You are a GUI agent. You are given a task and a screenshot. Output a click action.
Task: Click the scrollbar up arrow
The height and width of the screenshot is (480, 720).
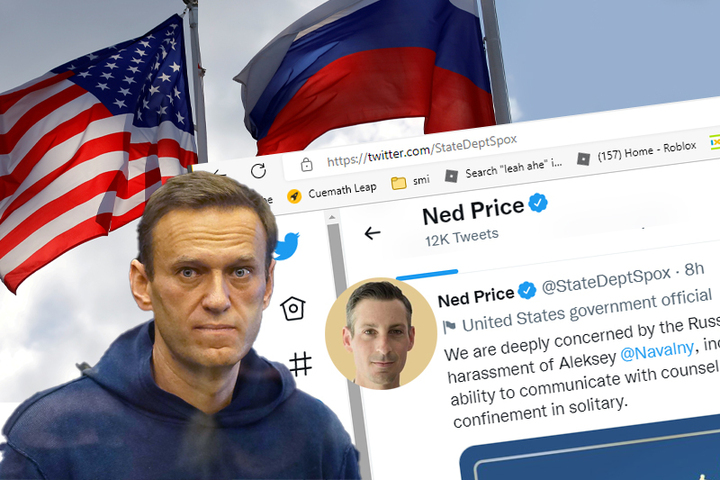332,216
